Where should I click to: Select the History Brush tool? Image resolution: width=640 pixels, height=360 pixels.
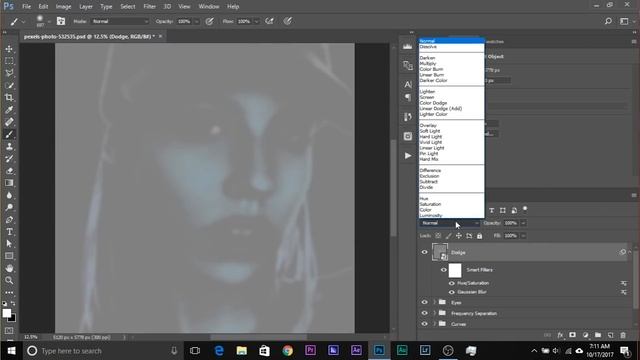coord(9,158)
